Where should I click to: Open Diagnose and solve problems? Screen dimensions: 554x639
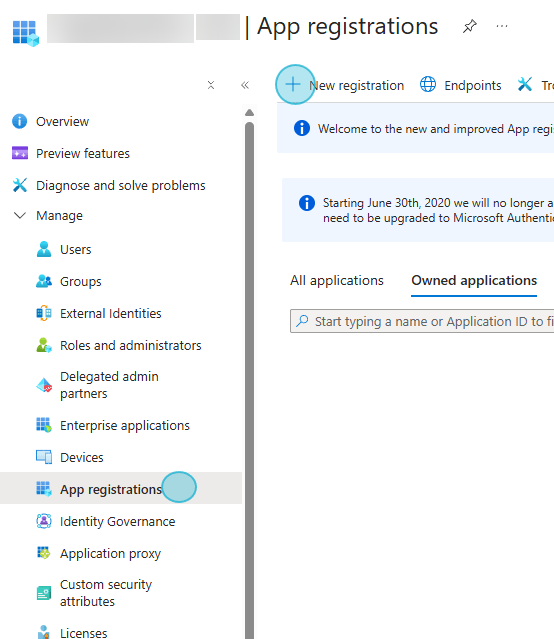[121, 185]
